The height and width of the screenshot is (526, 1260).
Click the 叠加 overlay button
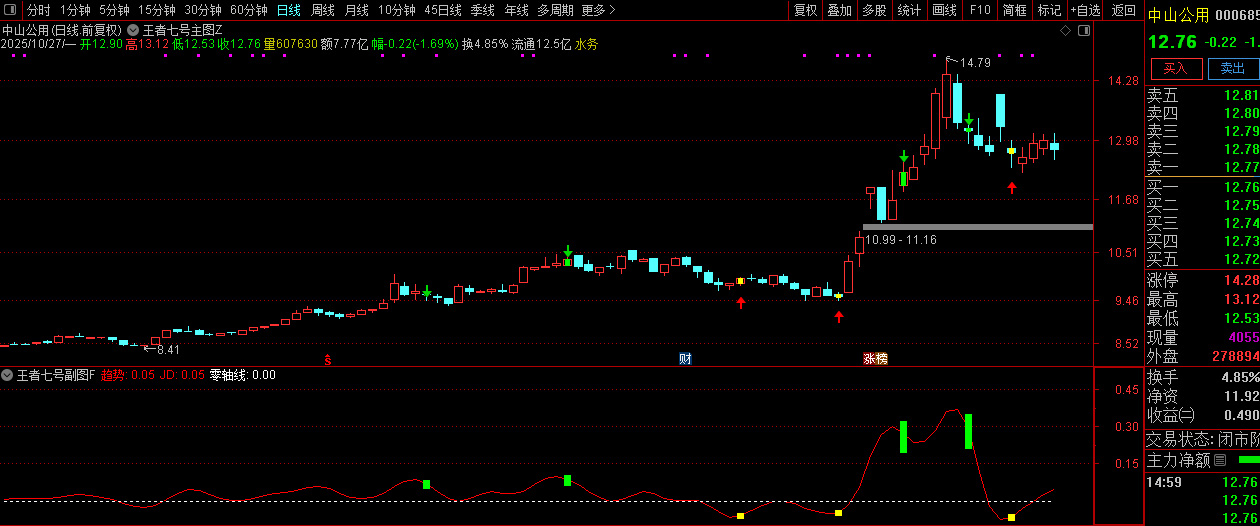839,10
